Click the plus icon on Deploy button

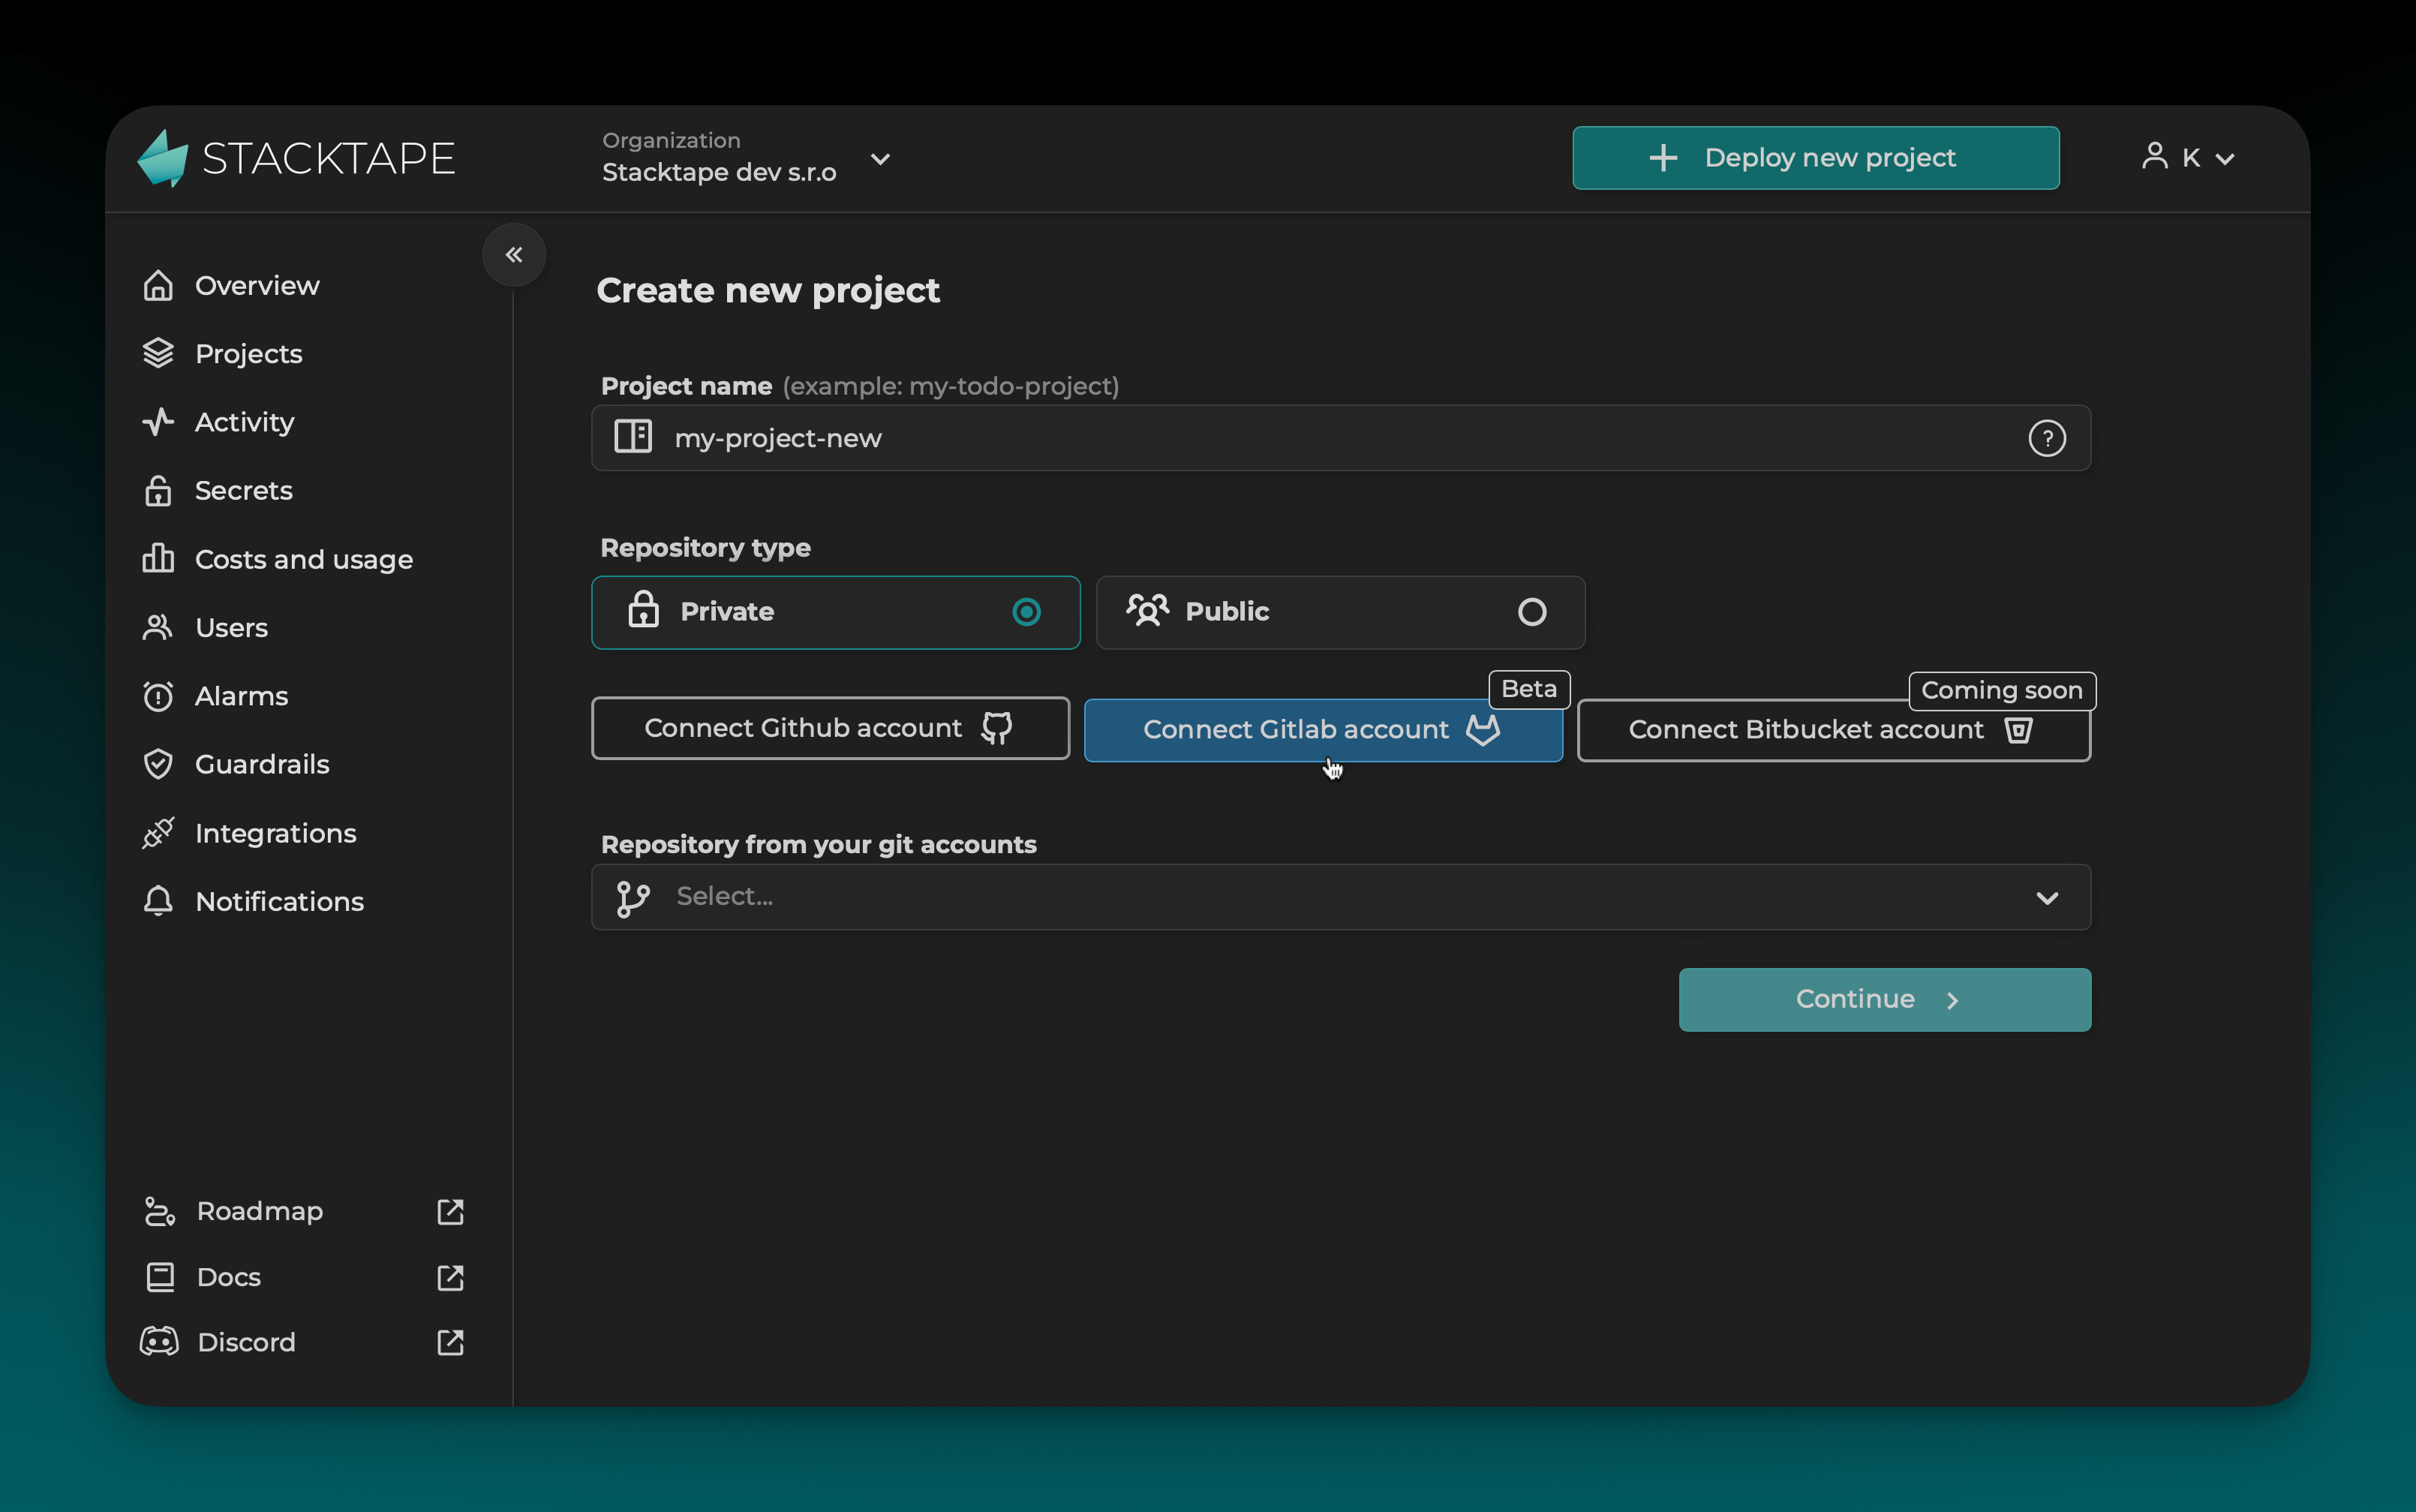[x=1663, y=158]
